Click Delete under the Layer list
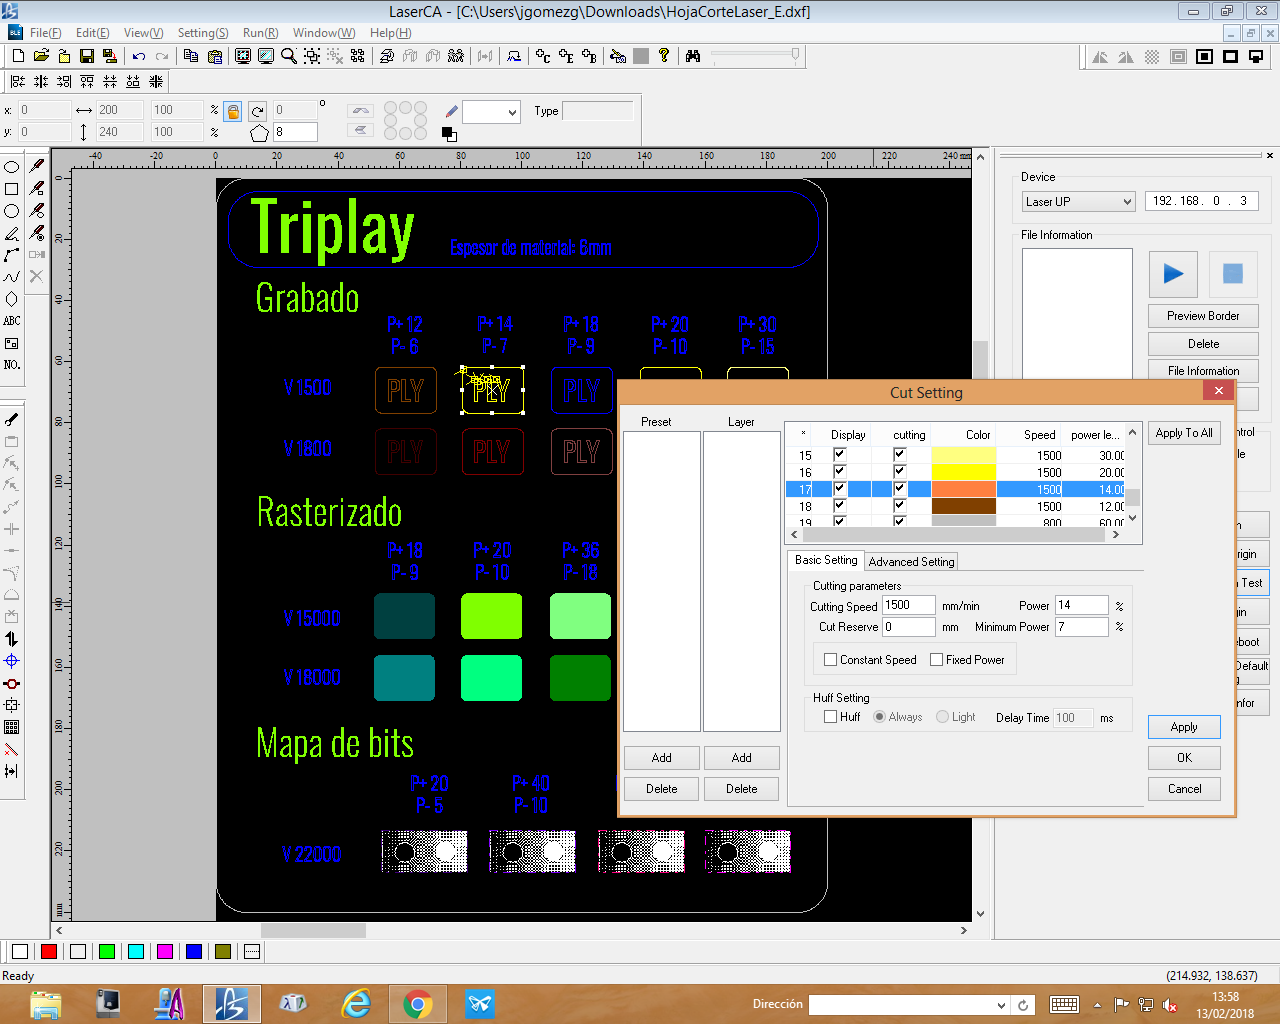This screenshot has height=1024, width=1280. 742,789
